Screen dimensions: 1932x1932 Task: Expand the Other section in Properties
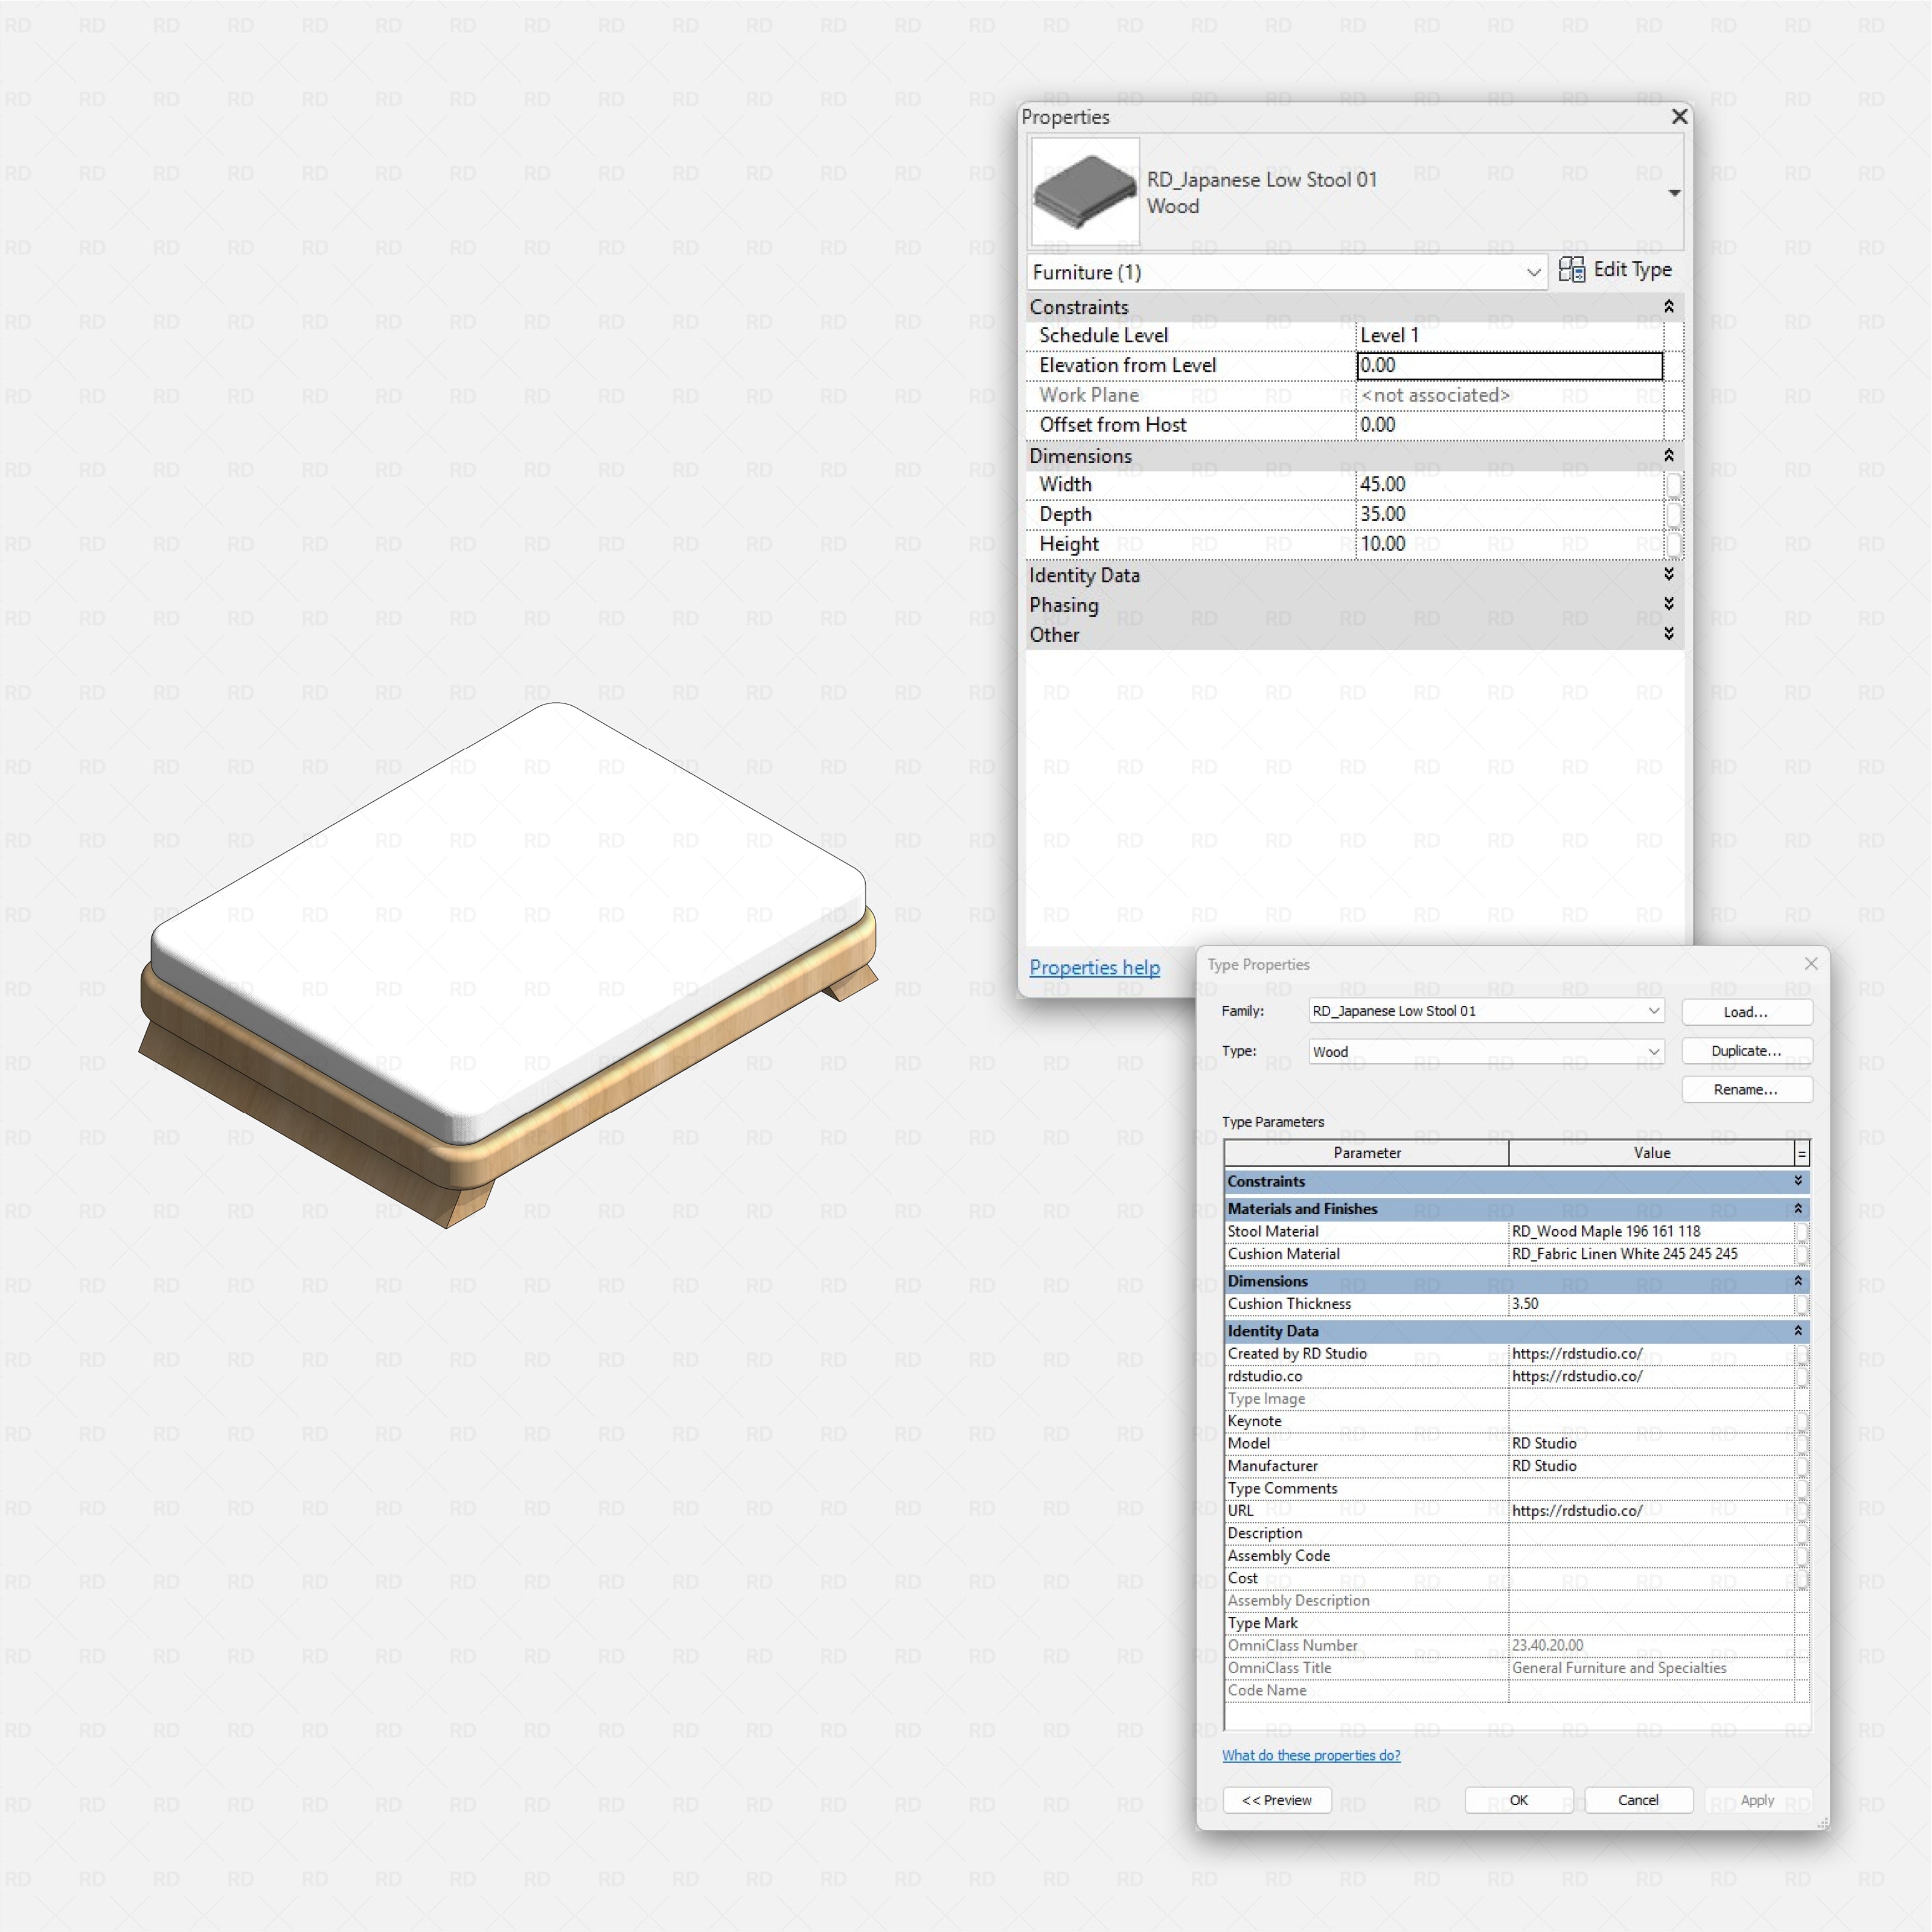[x=1669, y=634]
